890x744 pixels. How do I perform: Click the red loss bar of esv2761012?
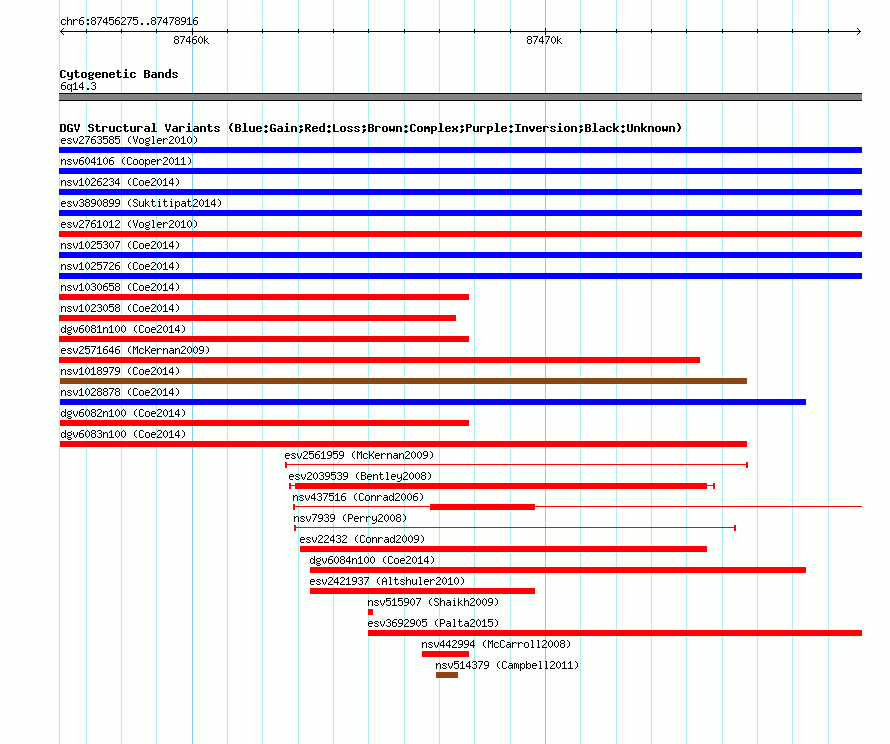(460, 234)
